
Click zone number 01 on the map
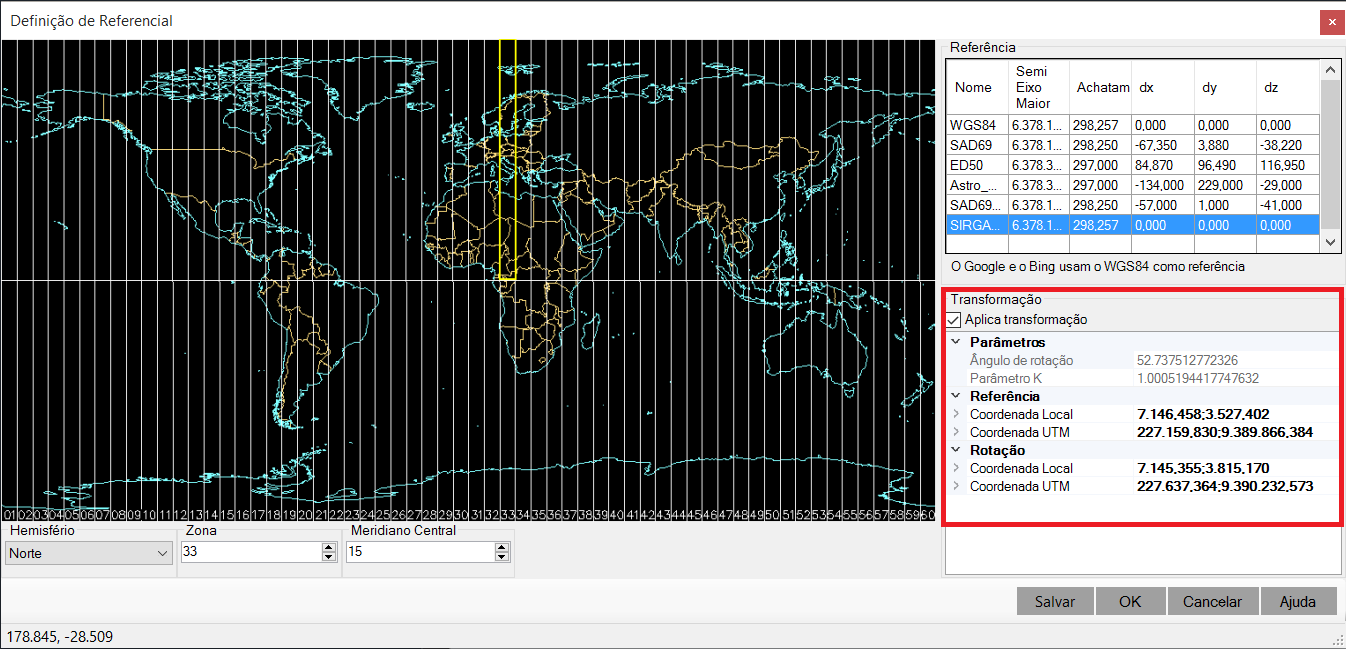[x=10, y=514]
